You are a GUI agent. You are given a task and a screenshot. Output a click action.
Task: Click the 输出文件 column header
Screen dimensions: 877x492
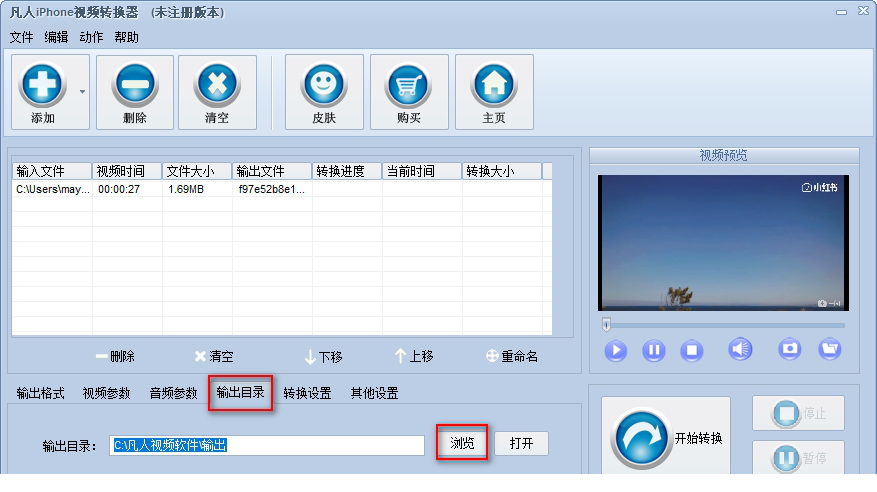pyautogui.click(x=272, y=171)
